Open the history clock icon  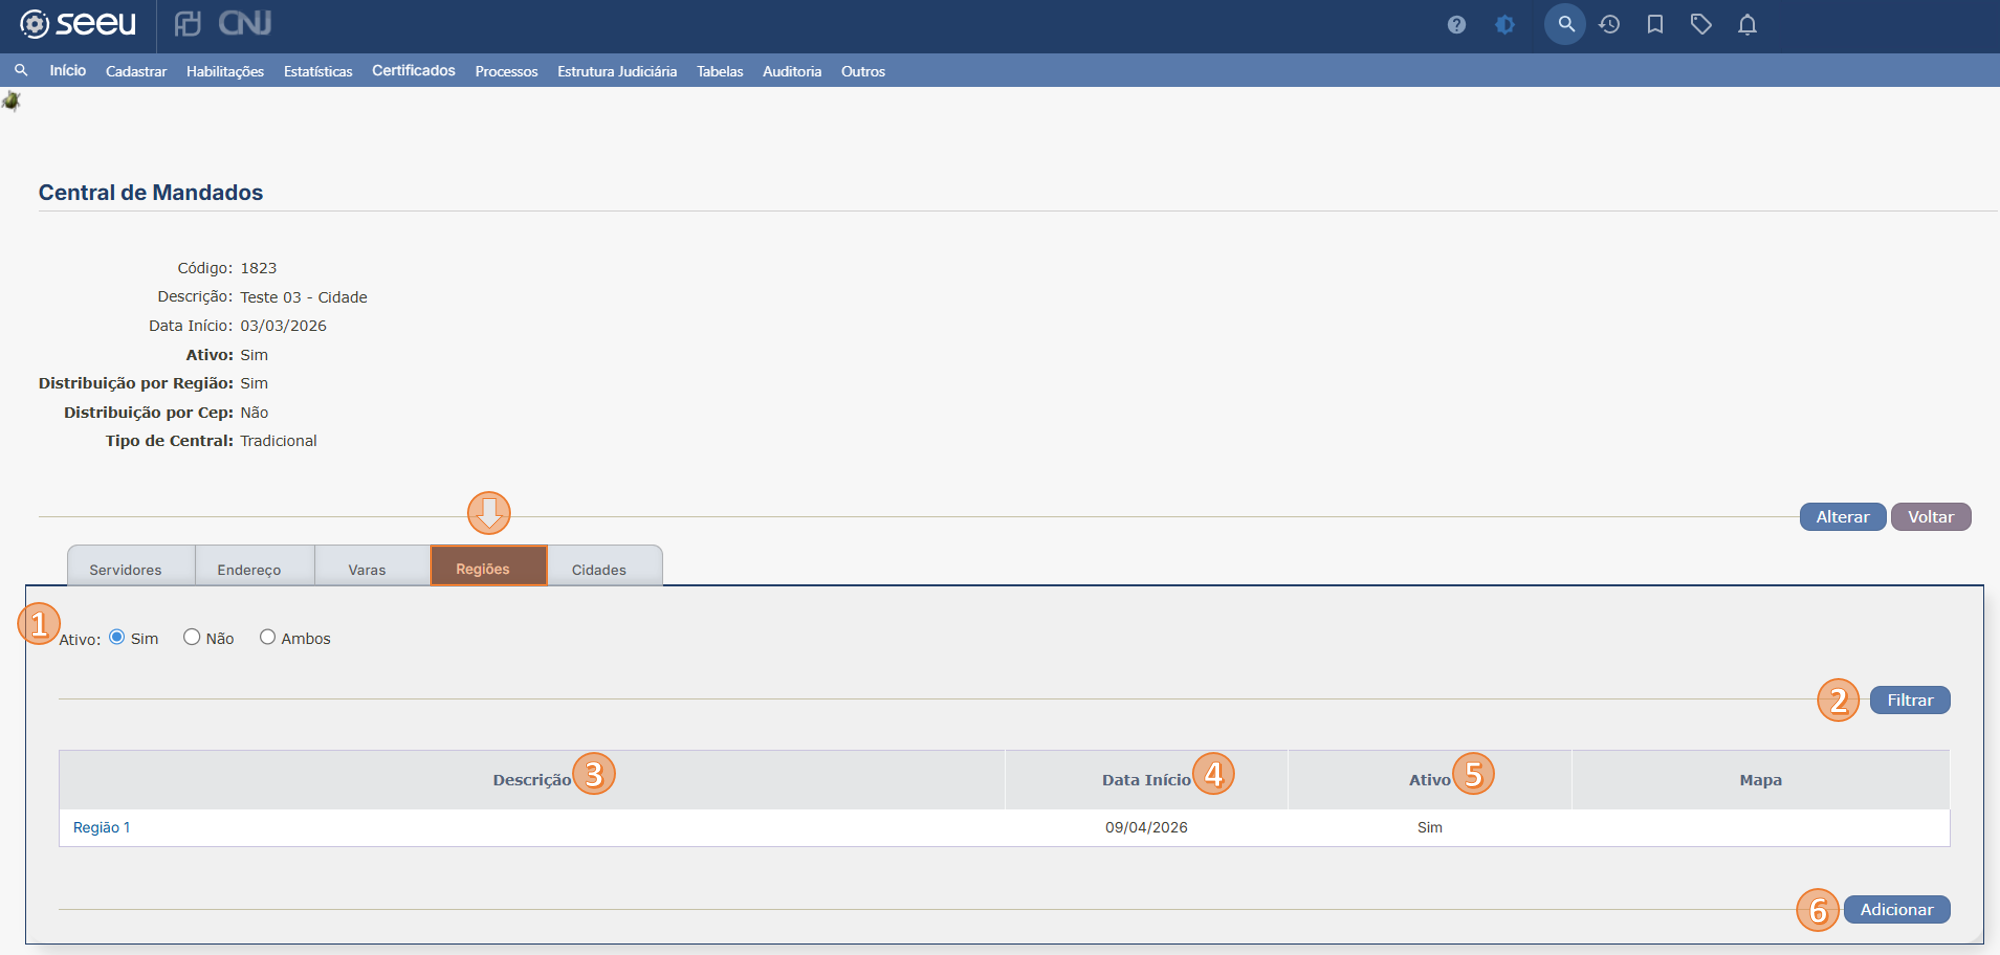point(1609,24)
